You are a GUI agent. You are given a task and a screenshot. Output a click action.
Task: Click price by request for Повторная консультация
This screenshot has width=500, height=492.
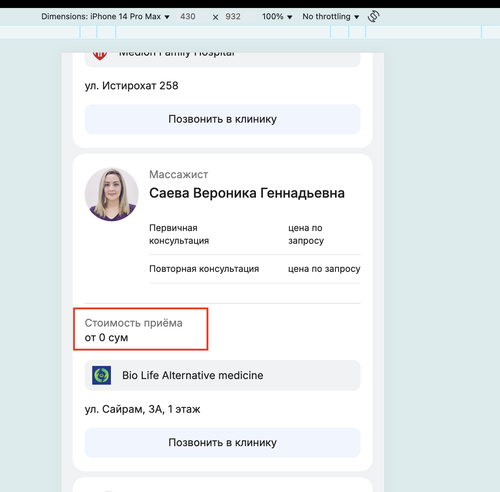tap(324, 269)
